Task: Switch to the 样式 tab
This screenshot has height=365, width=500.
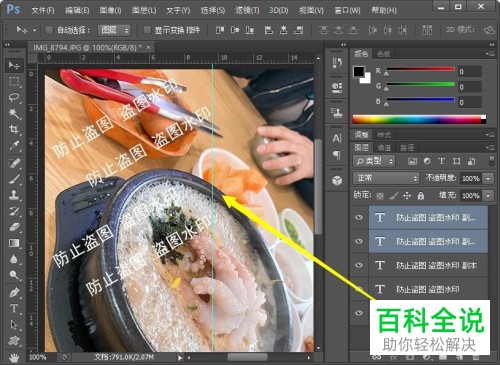Action: coord(384,135)
